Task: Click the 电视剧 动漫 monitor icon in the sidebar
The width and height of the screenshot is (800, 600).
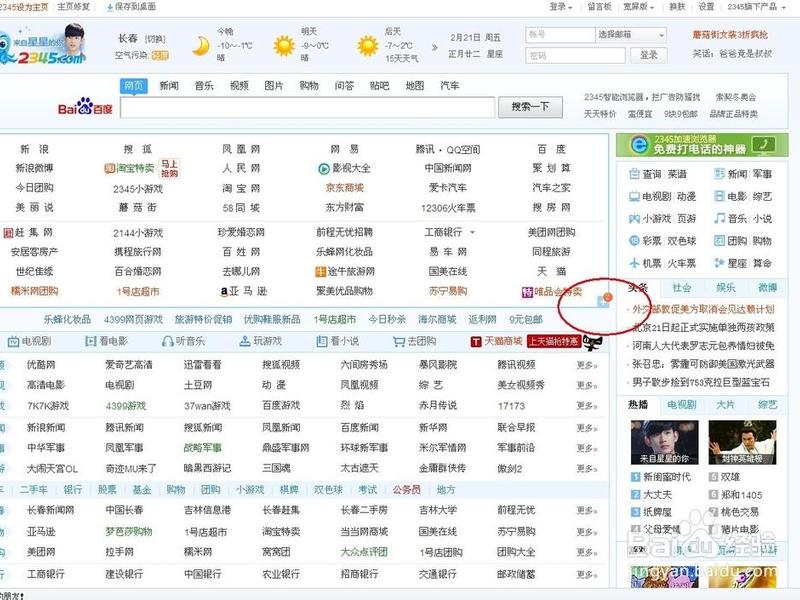Action: click(634, 196)
